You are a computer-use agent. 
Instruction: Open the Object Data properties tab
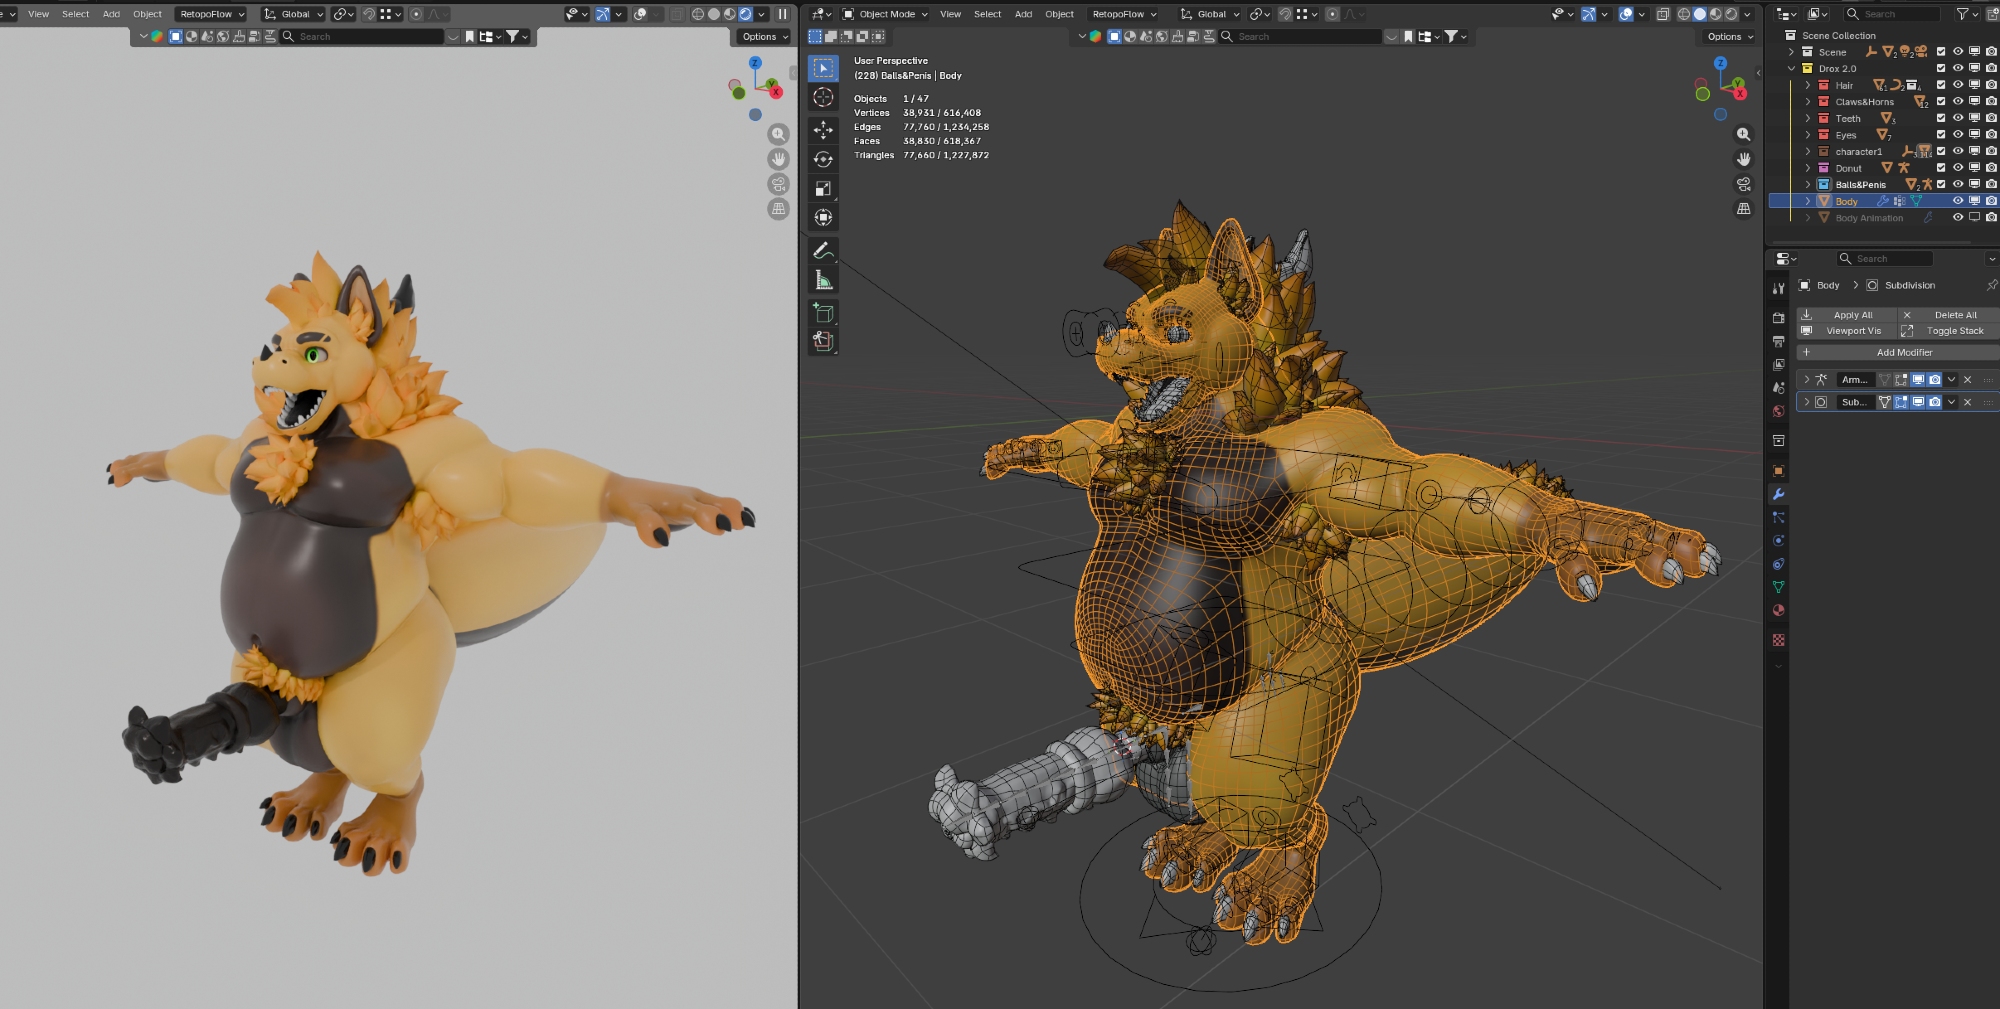tap(1778, 587)
